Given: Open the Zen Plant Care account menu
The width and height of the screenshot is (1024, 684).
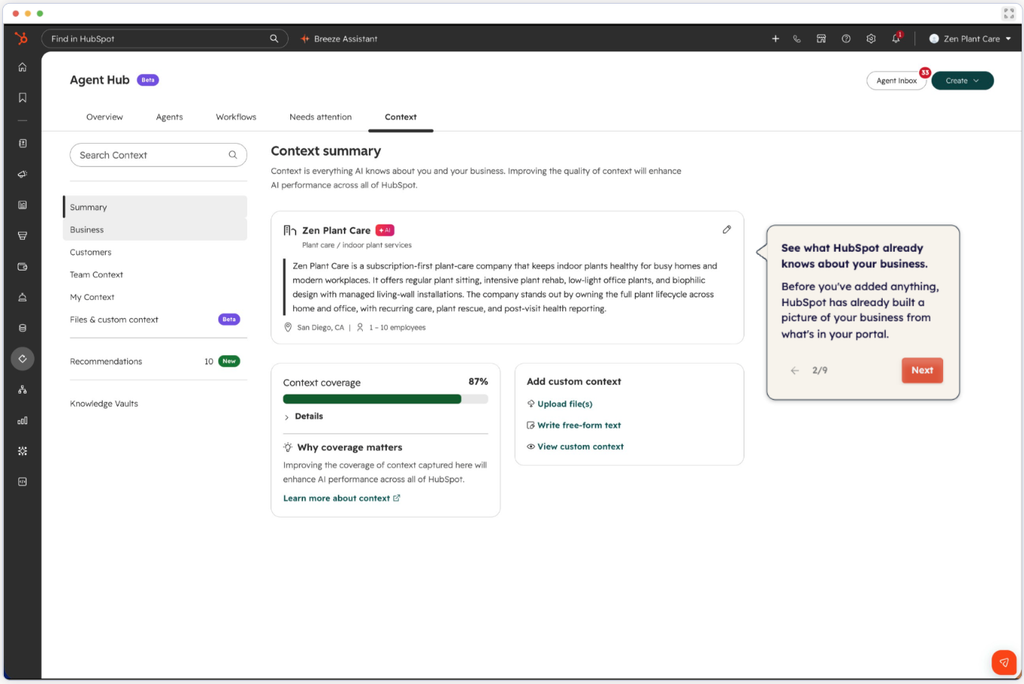Looking at the screenshot, I should [x=970, y=39].
